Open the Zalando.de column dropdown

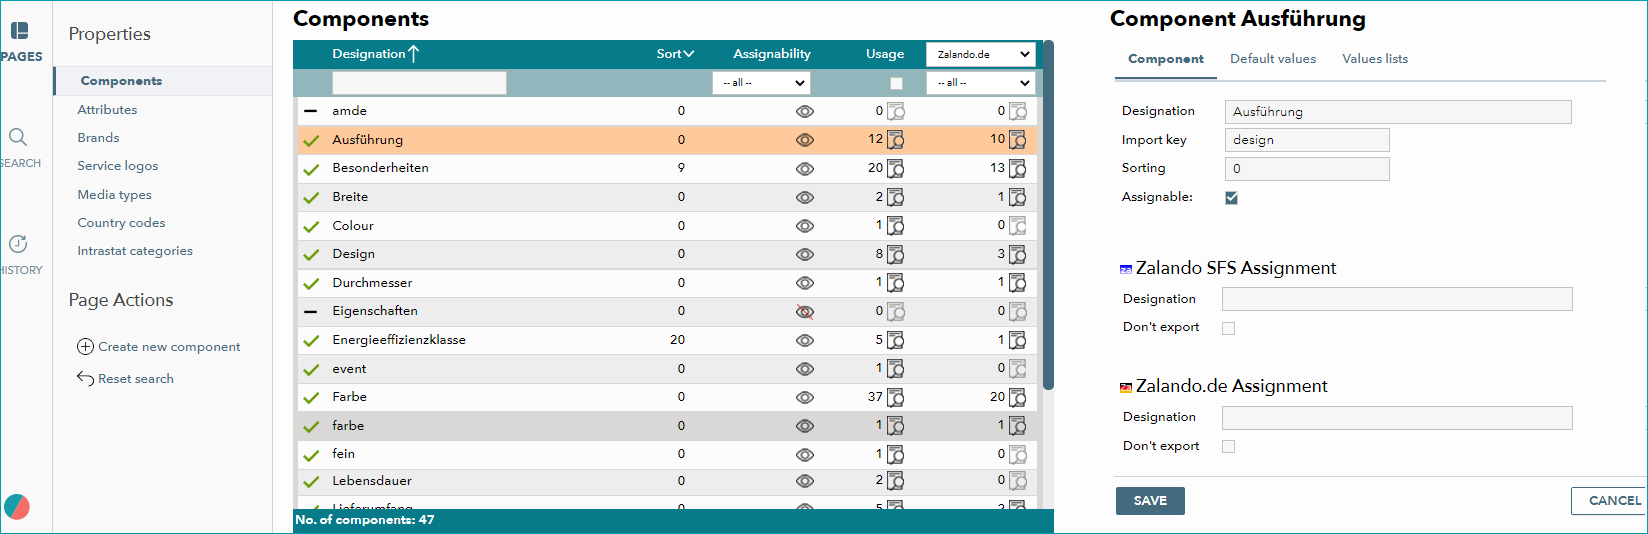tap(981, 54)
